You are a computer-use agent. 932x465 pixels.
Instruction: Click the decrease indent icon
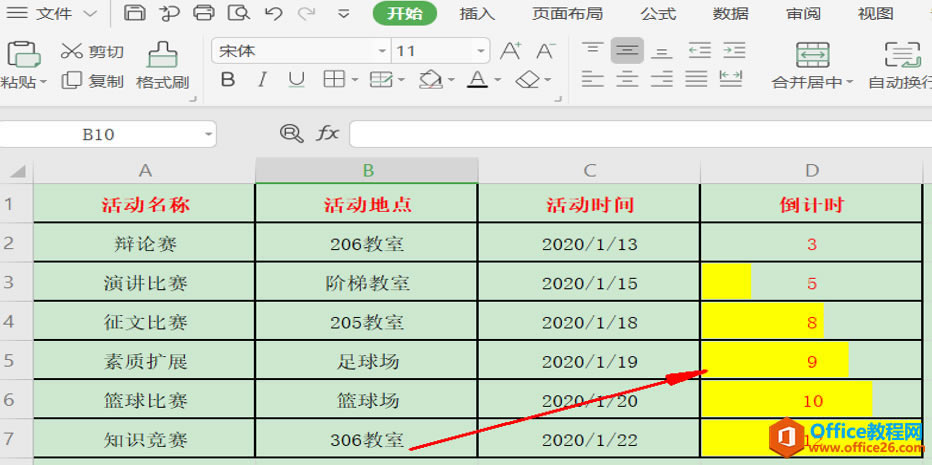[x=700, y=51]
